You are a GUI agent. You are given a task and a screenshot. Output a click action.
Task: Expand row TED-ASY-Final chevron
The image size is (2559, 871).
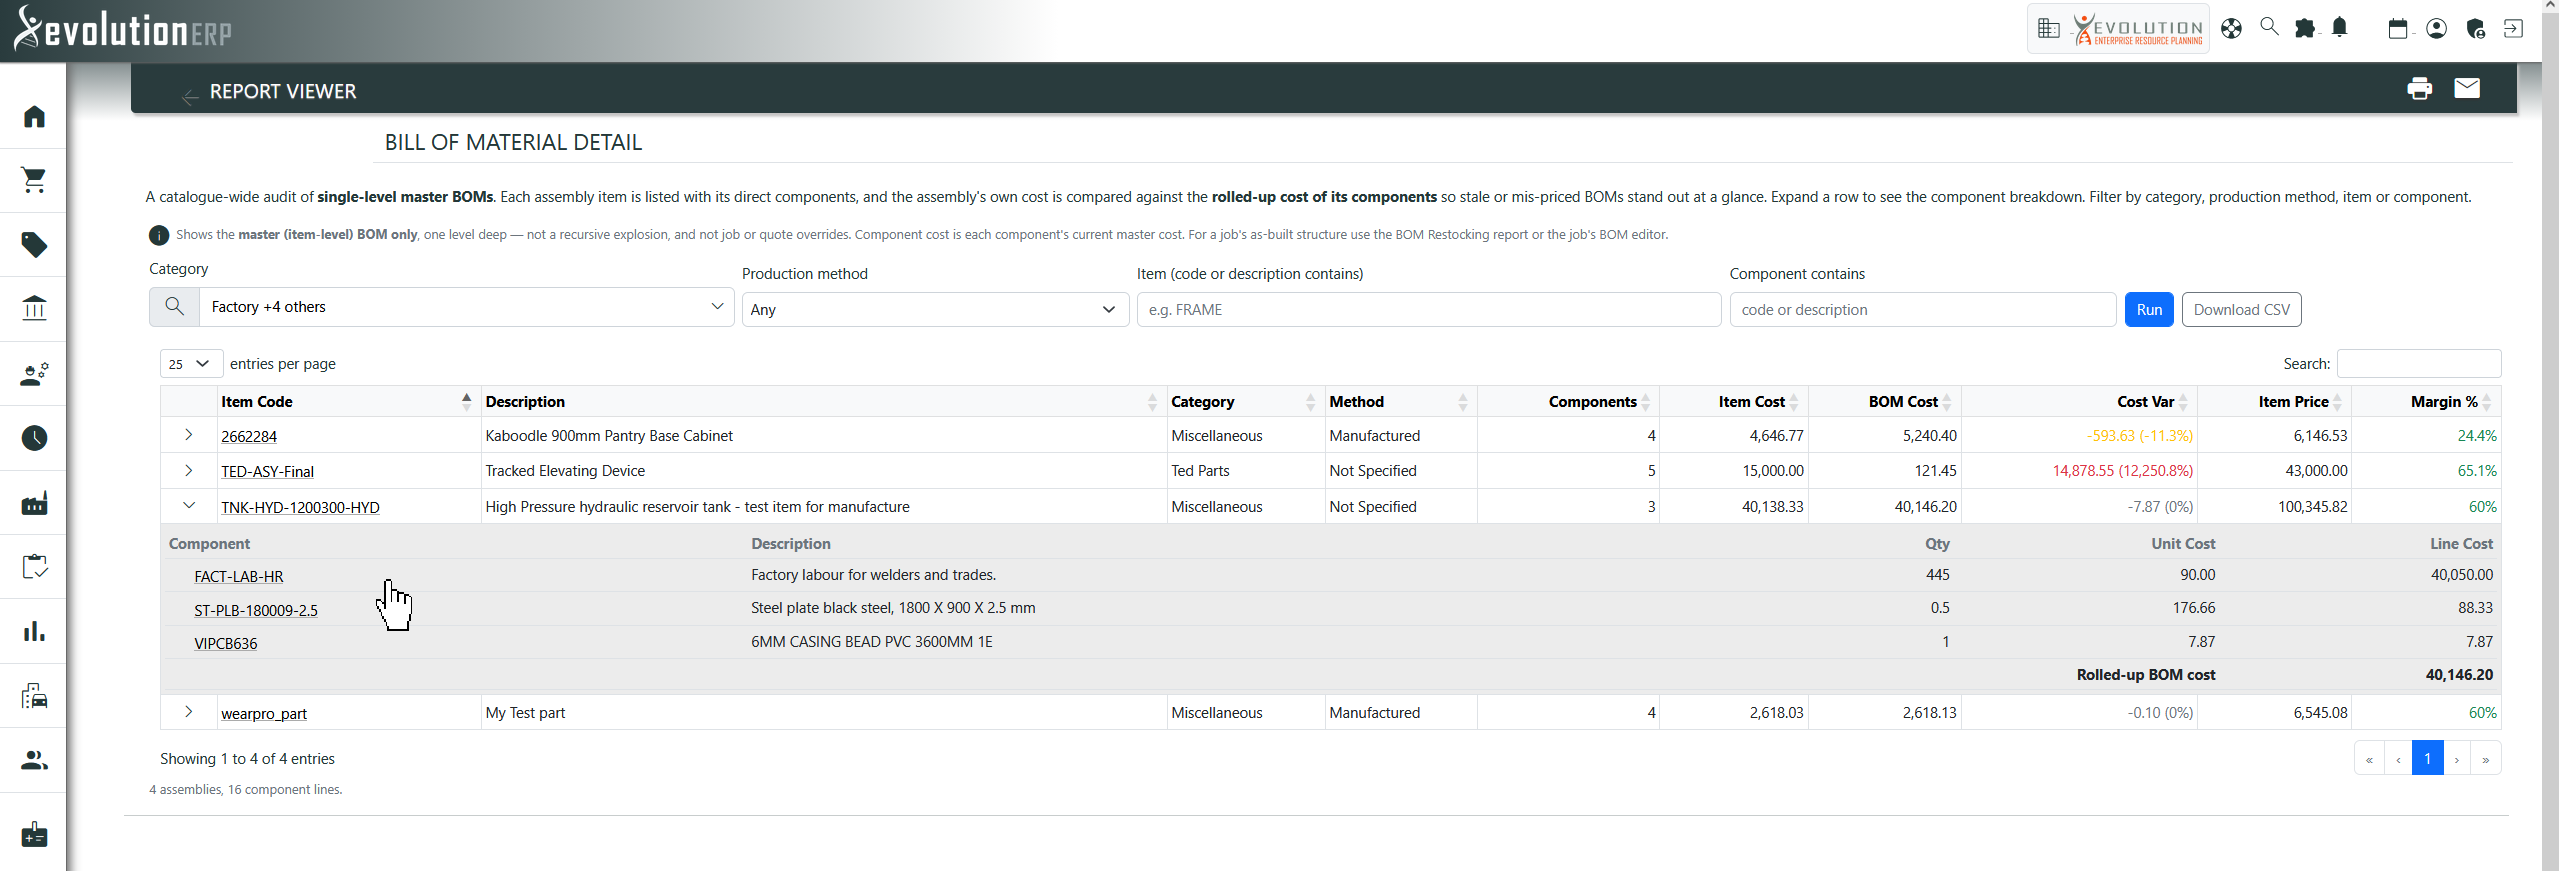[x=188, y=470]
